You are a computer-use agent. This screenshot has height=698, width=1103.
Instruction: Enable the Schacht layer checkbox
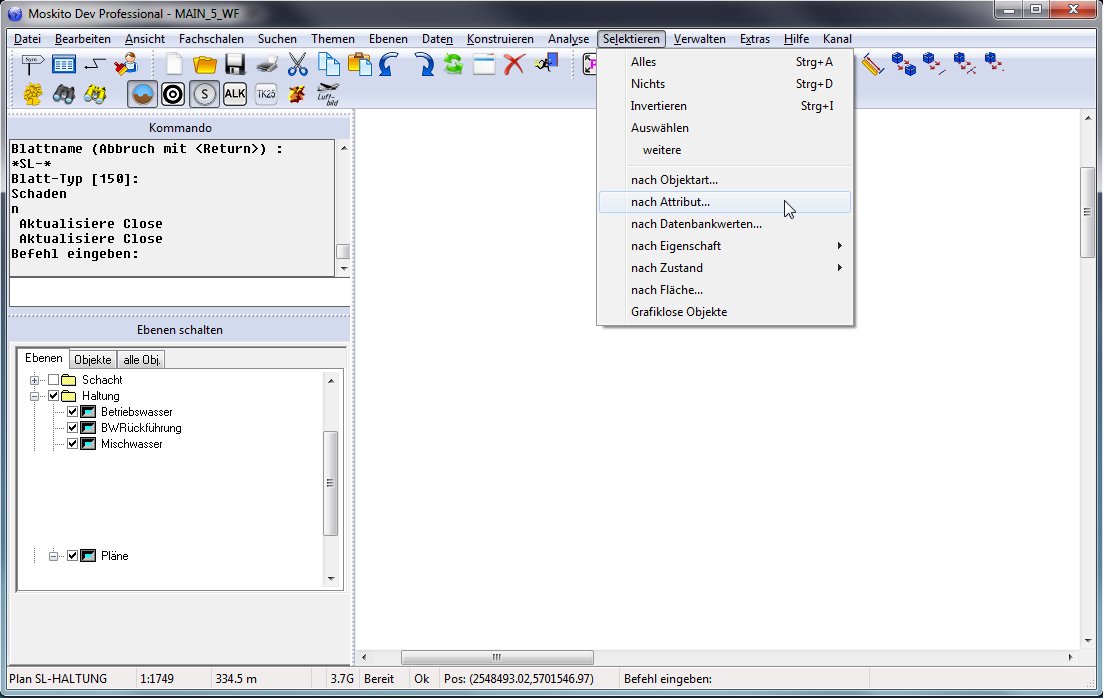[54, 380]
